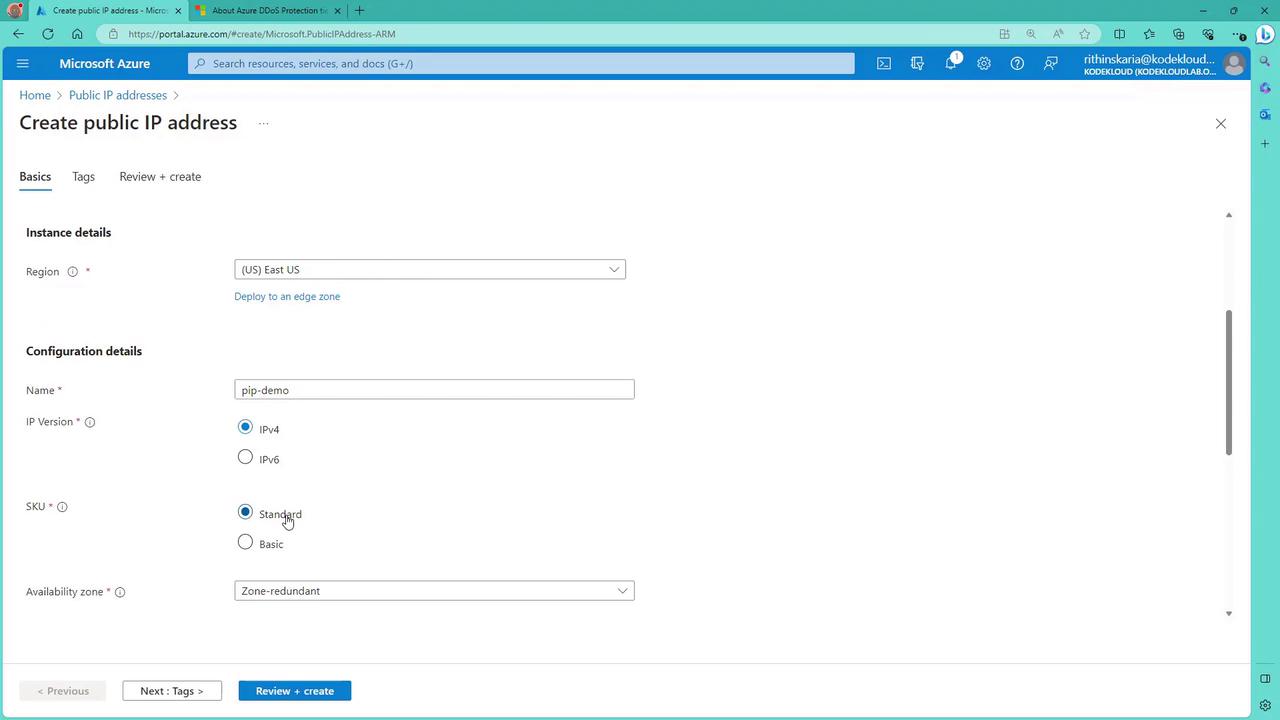Click the Next : Tags button
This screenshot has width=1280, height=720.
click(x=172, y=691)
